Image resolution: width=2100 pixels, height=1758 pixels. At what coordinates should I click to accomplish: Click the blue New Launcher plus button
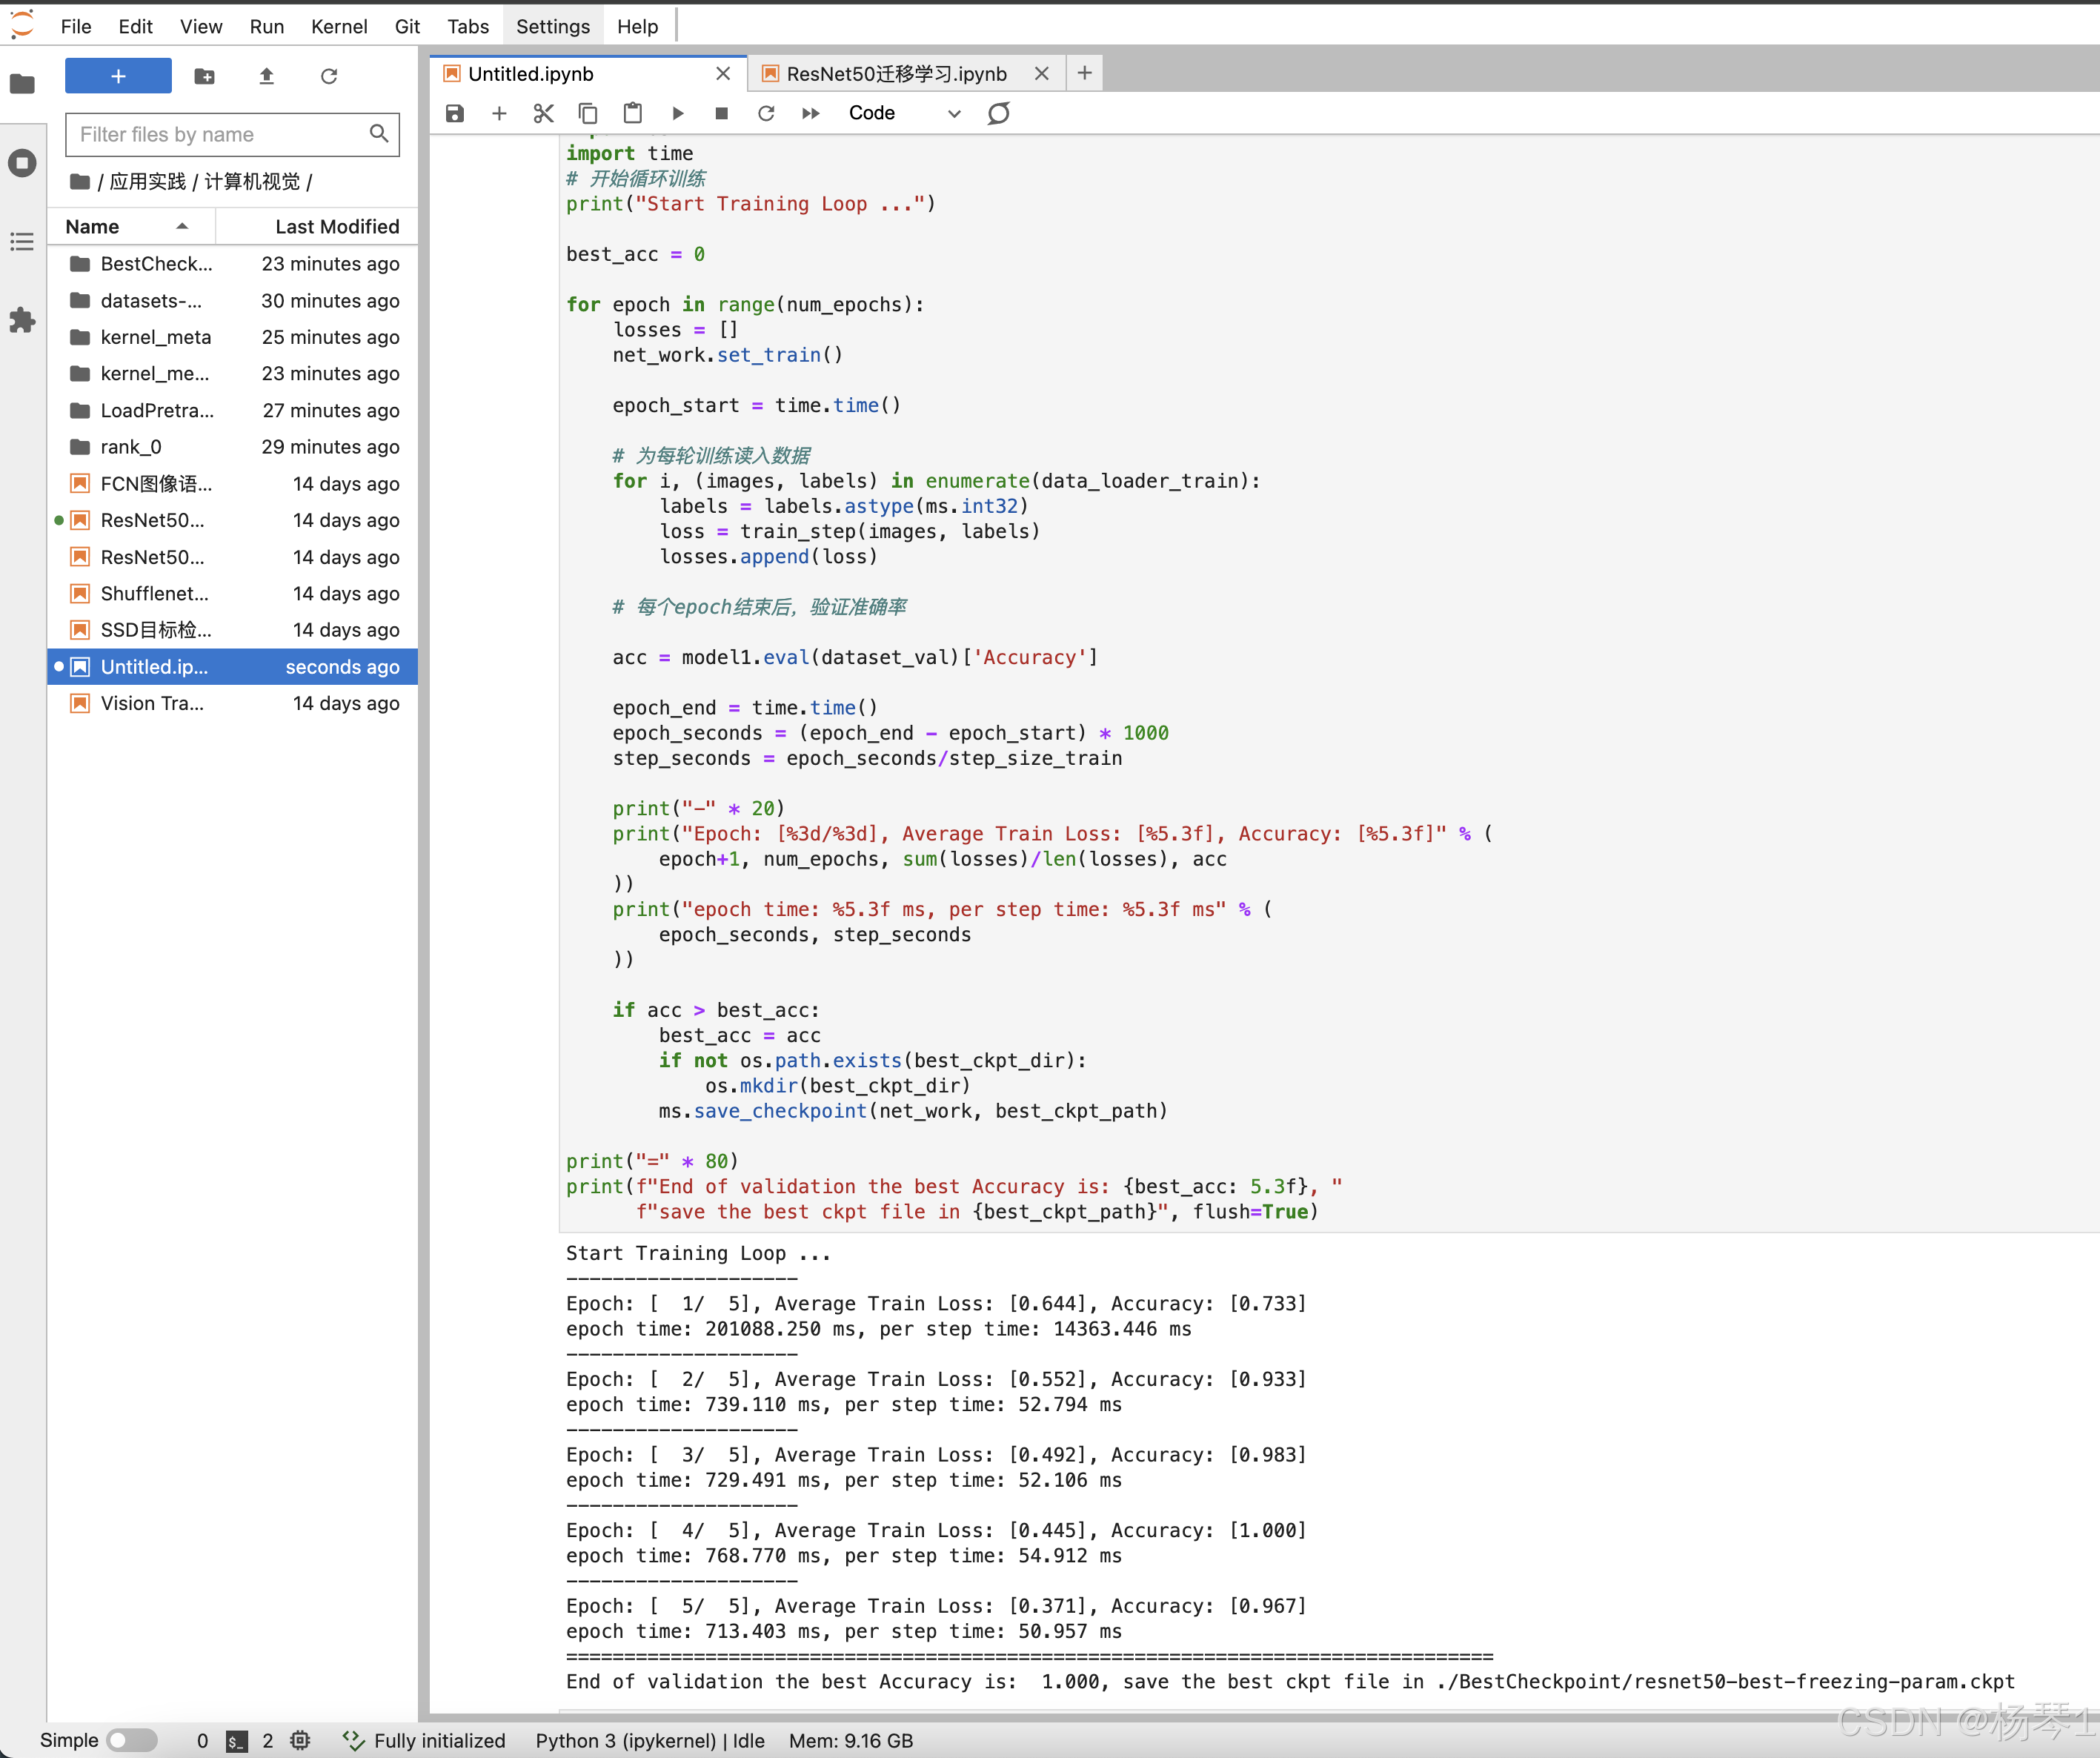118,76
